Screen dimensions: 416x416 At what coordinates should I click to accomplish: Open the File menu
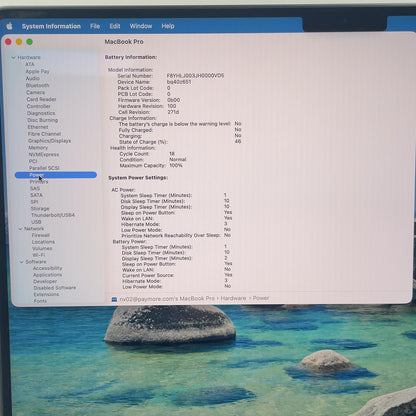click(95, 26)
